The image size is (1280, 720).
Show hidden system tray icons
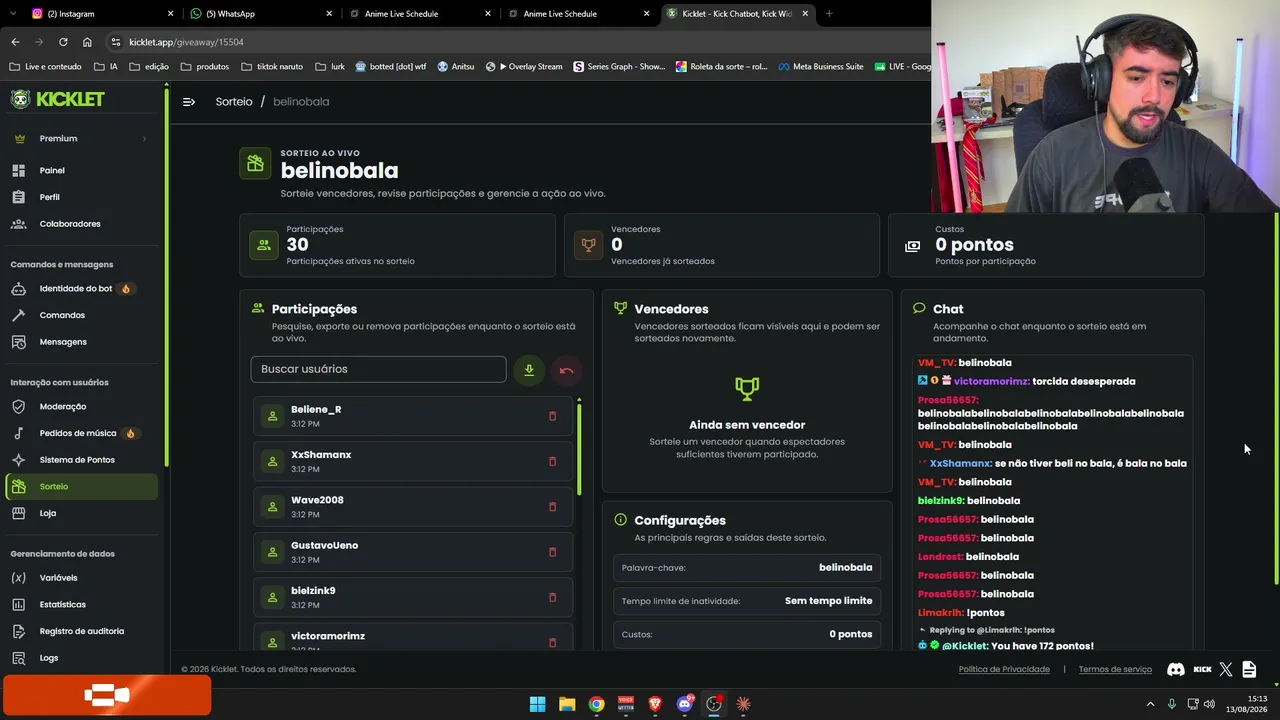pos(1150,704)
